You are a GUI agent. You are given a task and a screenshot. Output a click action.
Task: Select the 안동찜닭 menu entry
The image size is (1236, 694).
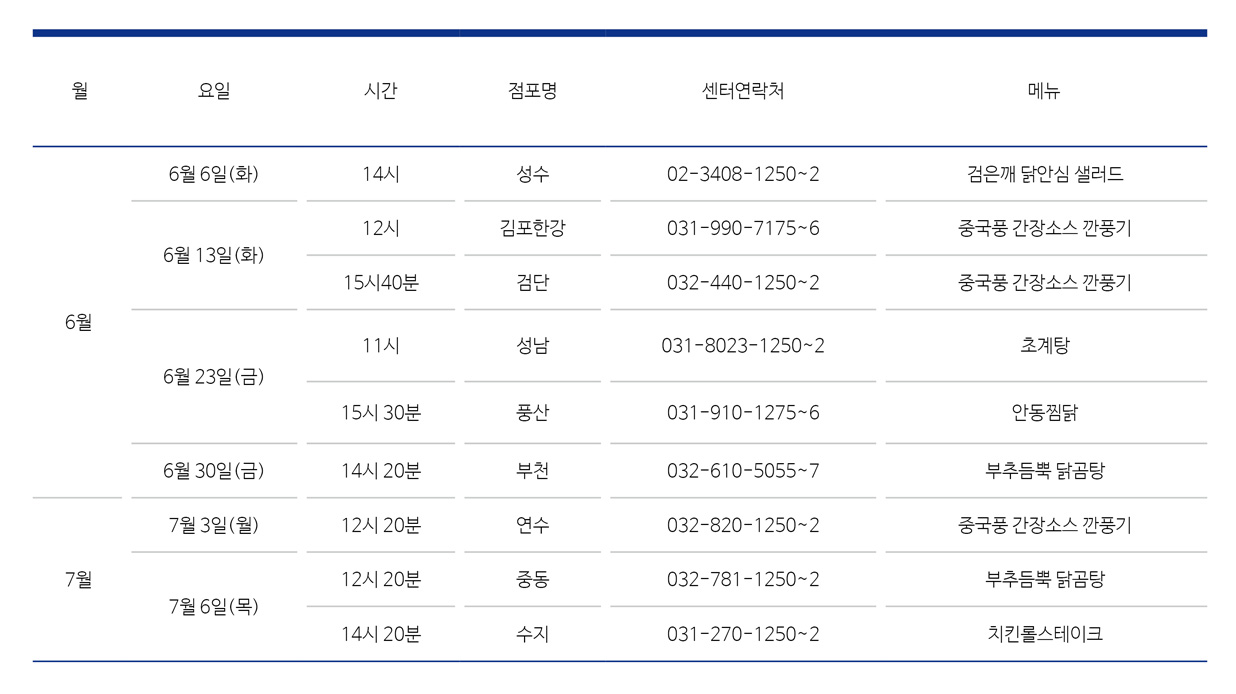pos(1045,412)
